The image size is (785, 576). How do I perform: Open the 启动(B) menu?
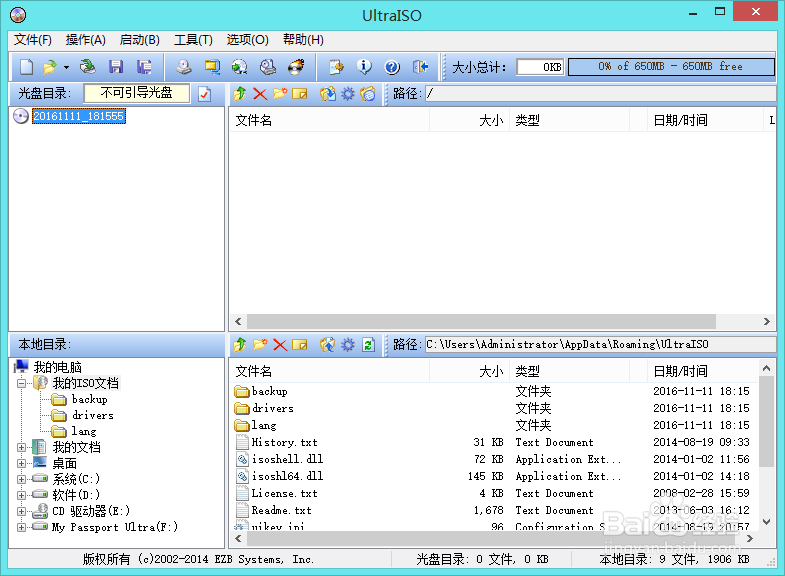pos(140,40)
